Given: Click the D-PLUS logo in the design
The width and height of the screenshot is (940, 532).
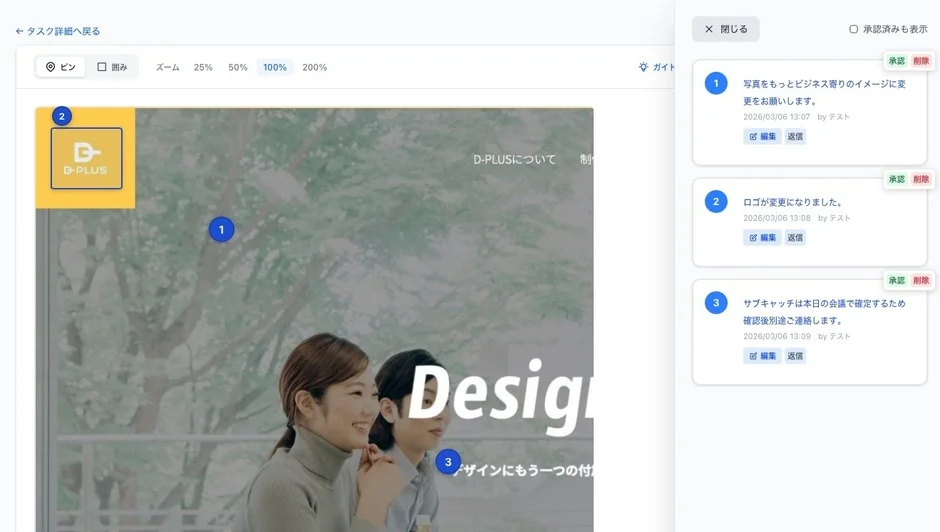Looking at the screenshot, I should (x=87, y=158).
